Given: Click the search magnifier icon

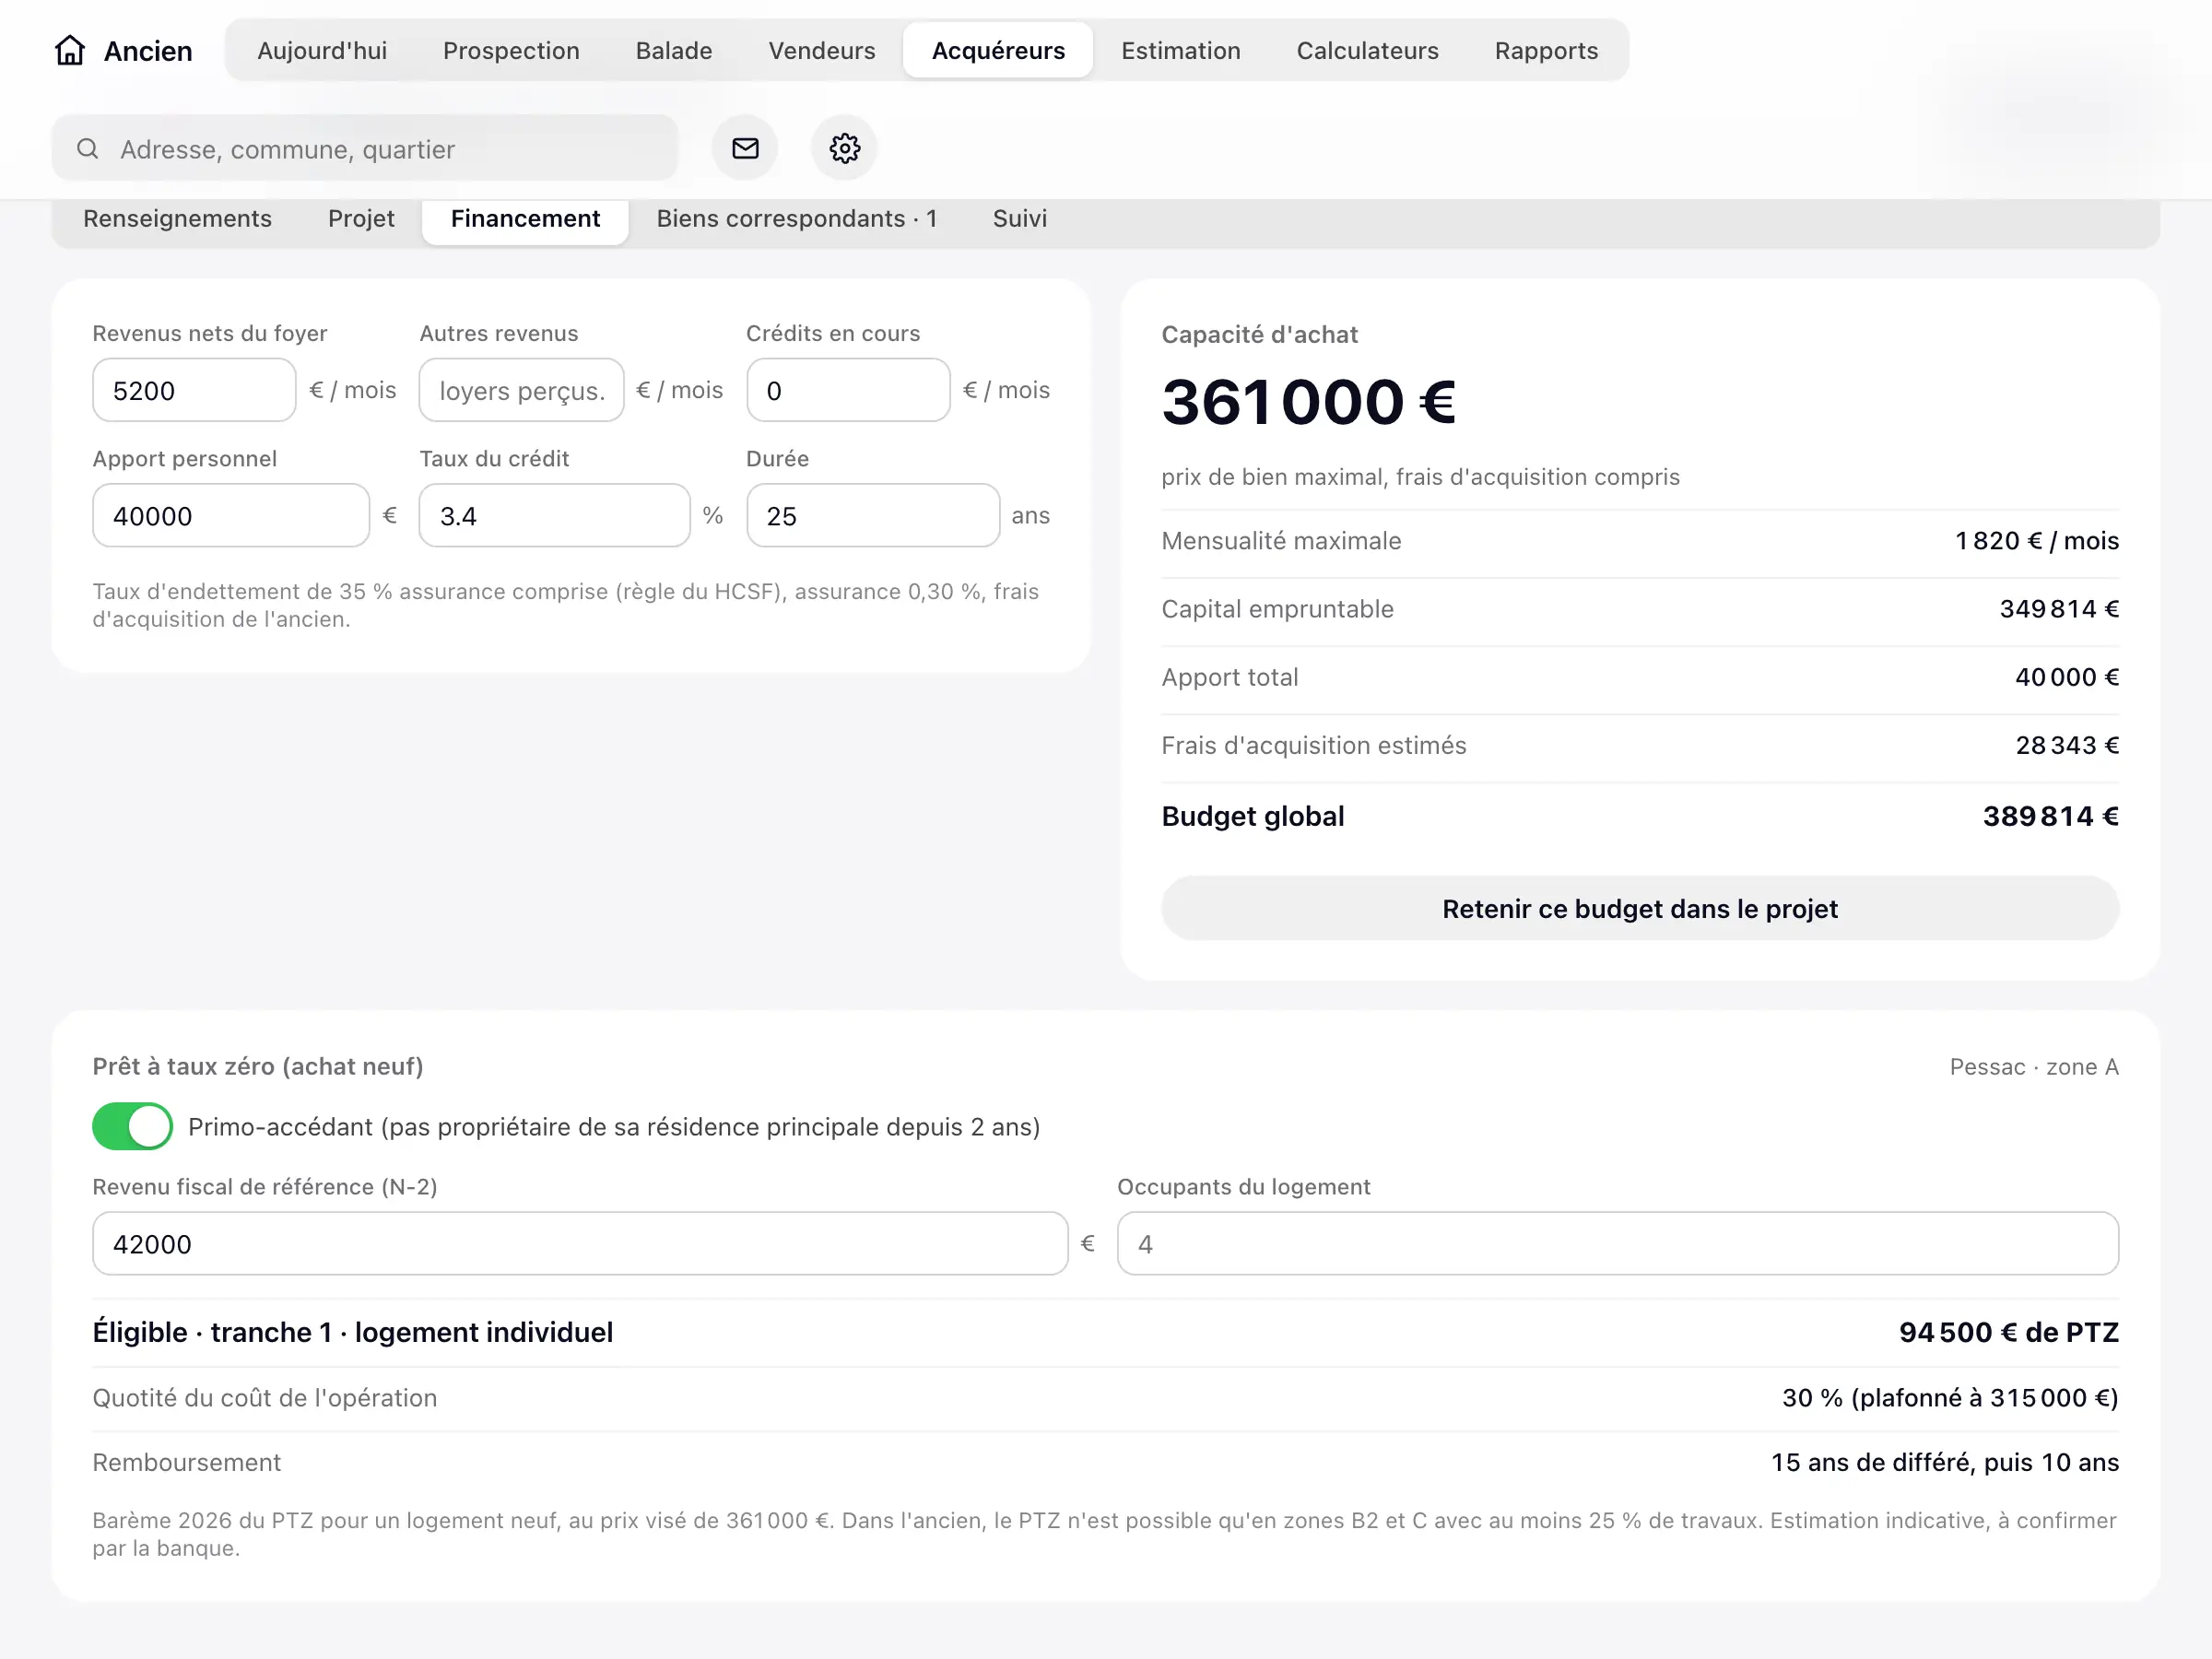Looking at the screenshot, I should pyautogui.click(x=88, y=149).
